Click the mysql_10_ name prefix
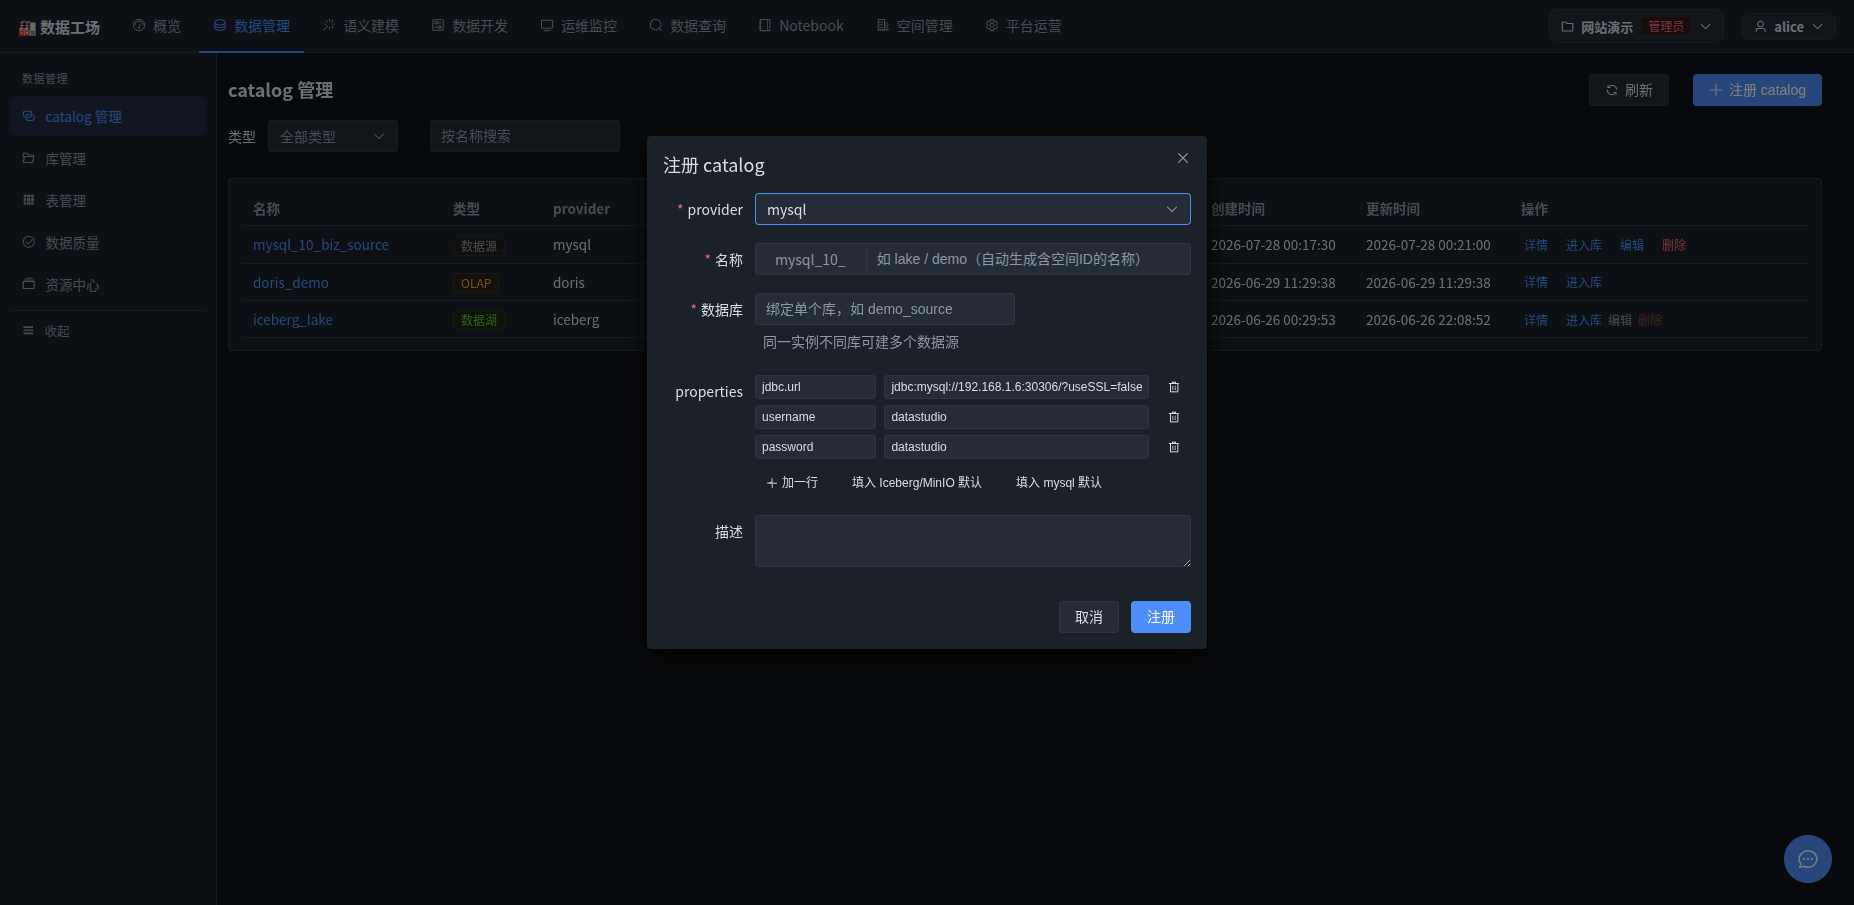 click(x=810, y=259)
